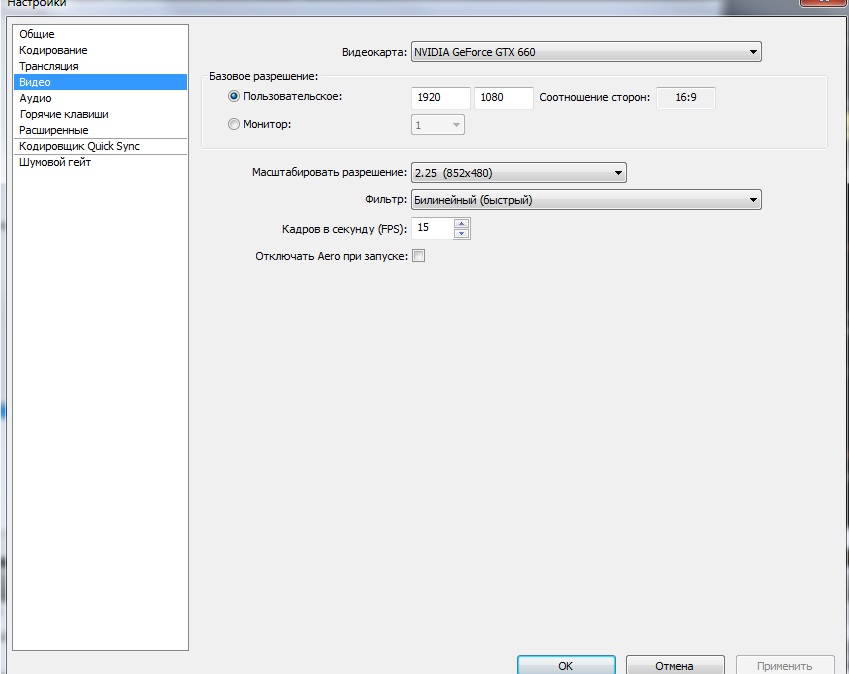Click the Отмена button
Viewport: 849px width, 674px height.
(x=675, y=665)
